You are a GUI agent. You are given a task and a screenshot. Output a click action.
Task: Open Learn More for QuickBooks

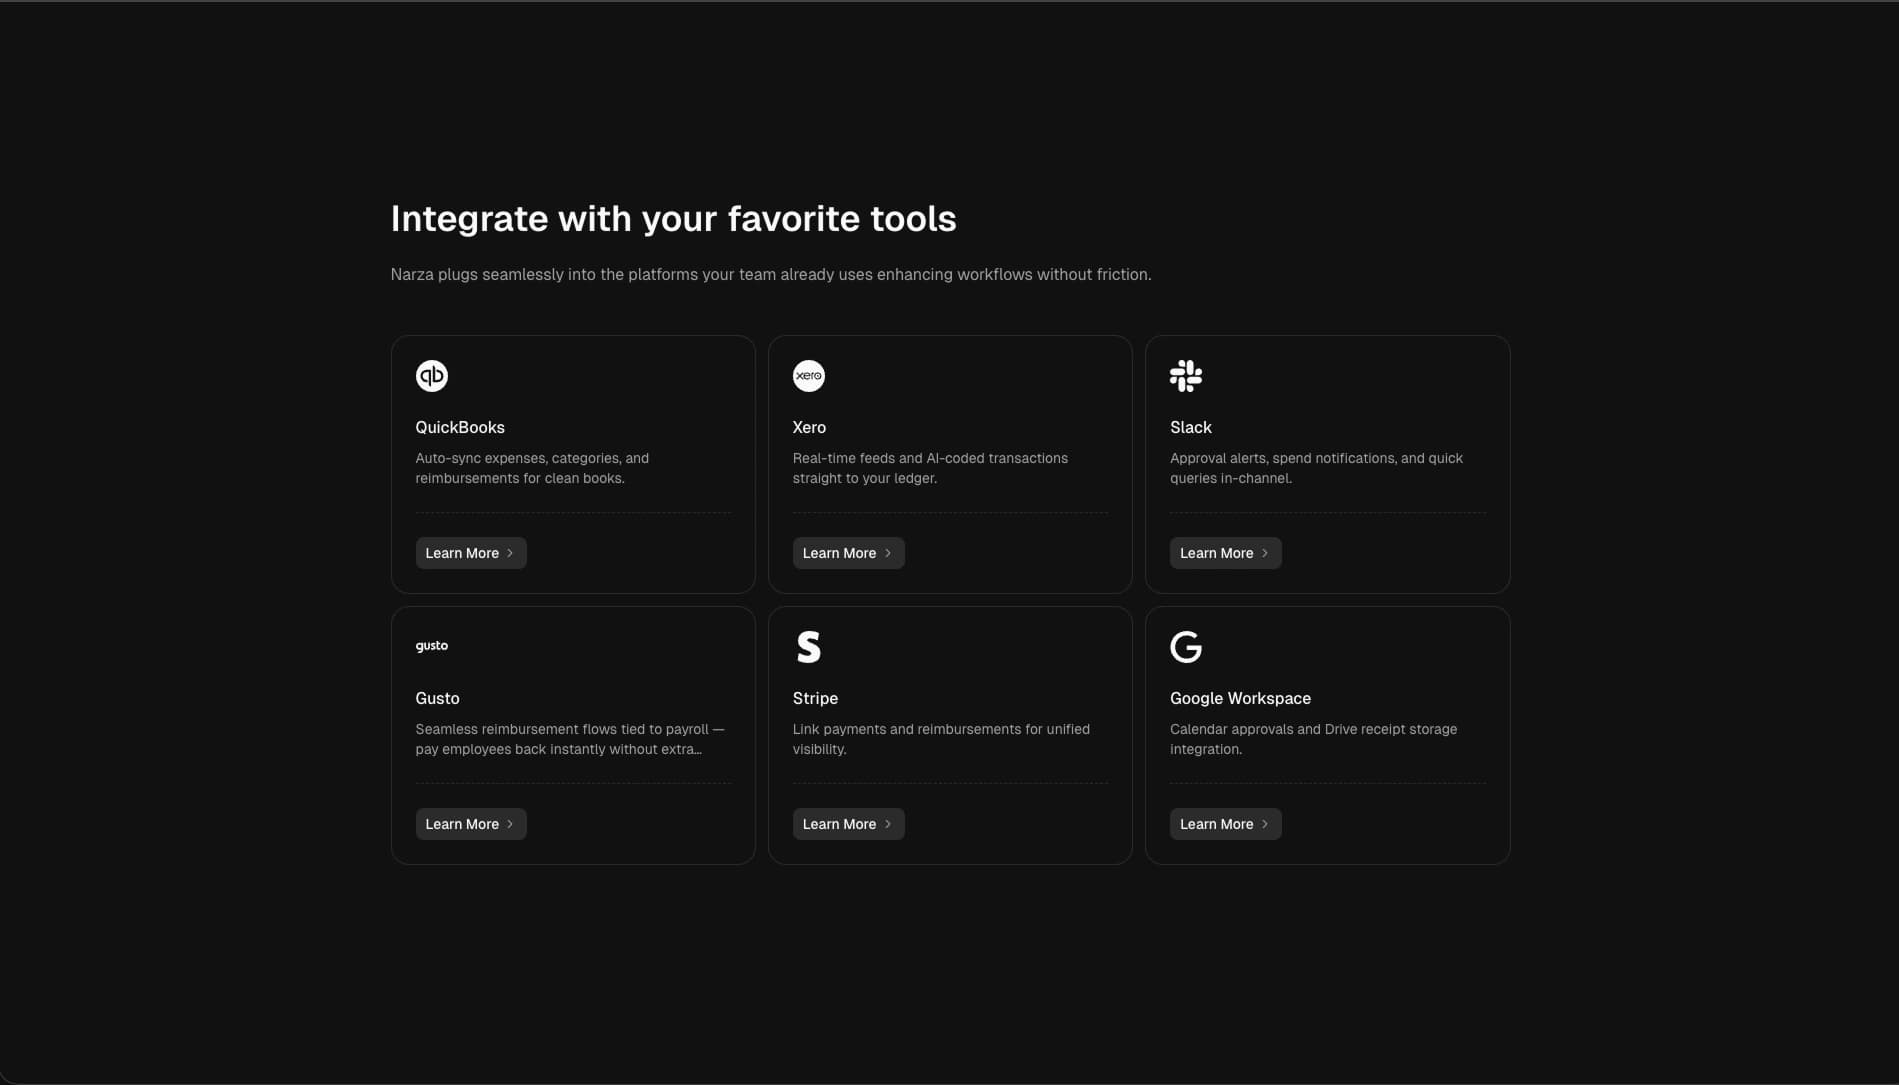click(x=471, y=553)
